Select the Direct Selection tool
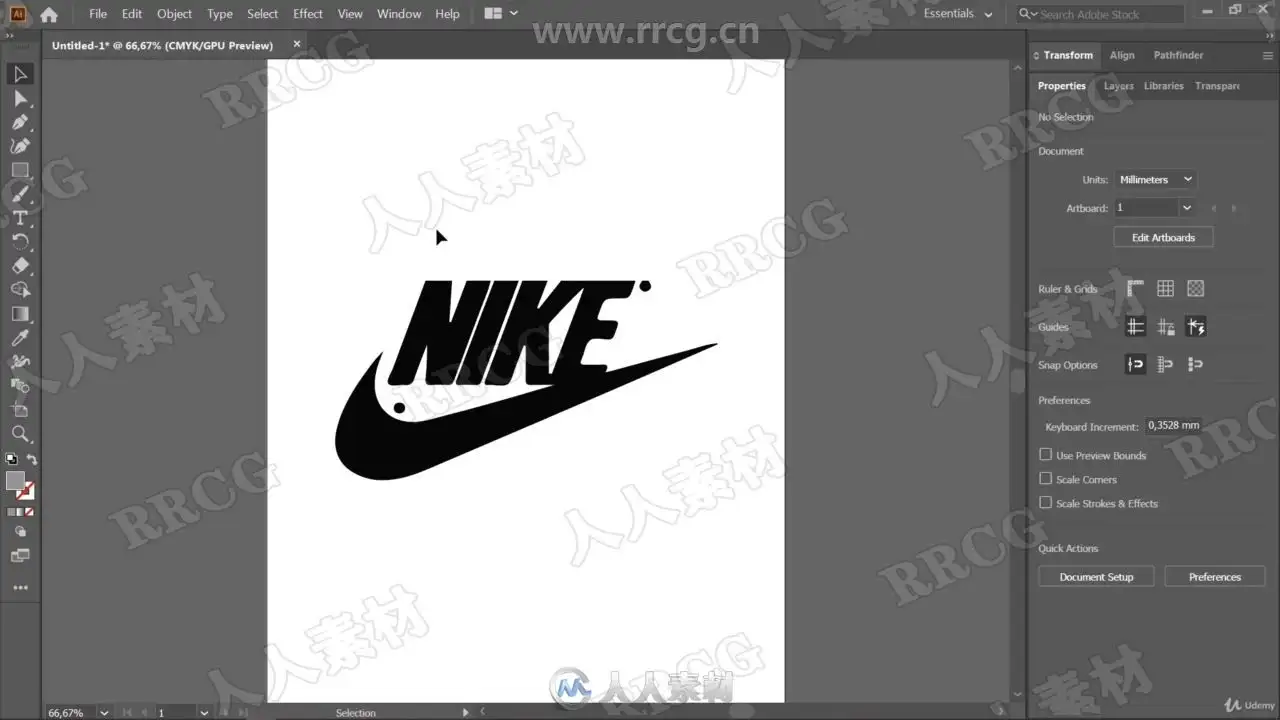The width and height of the screenshot is (1280, 720). pos(20,98)
